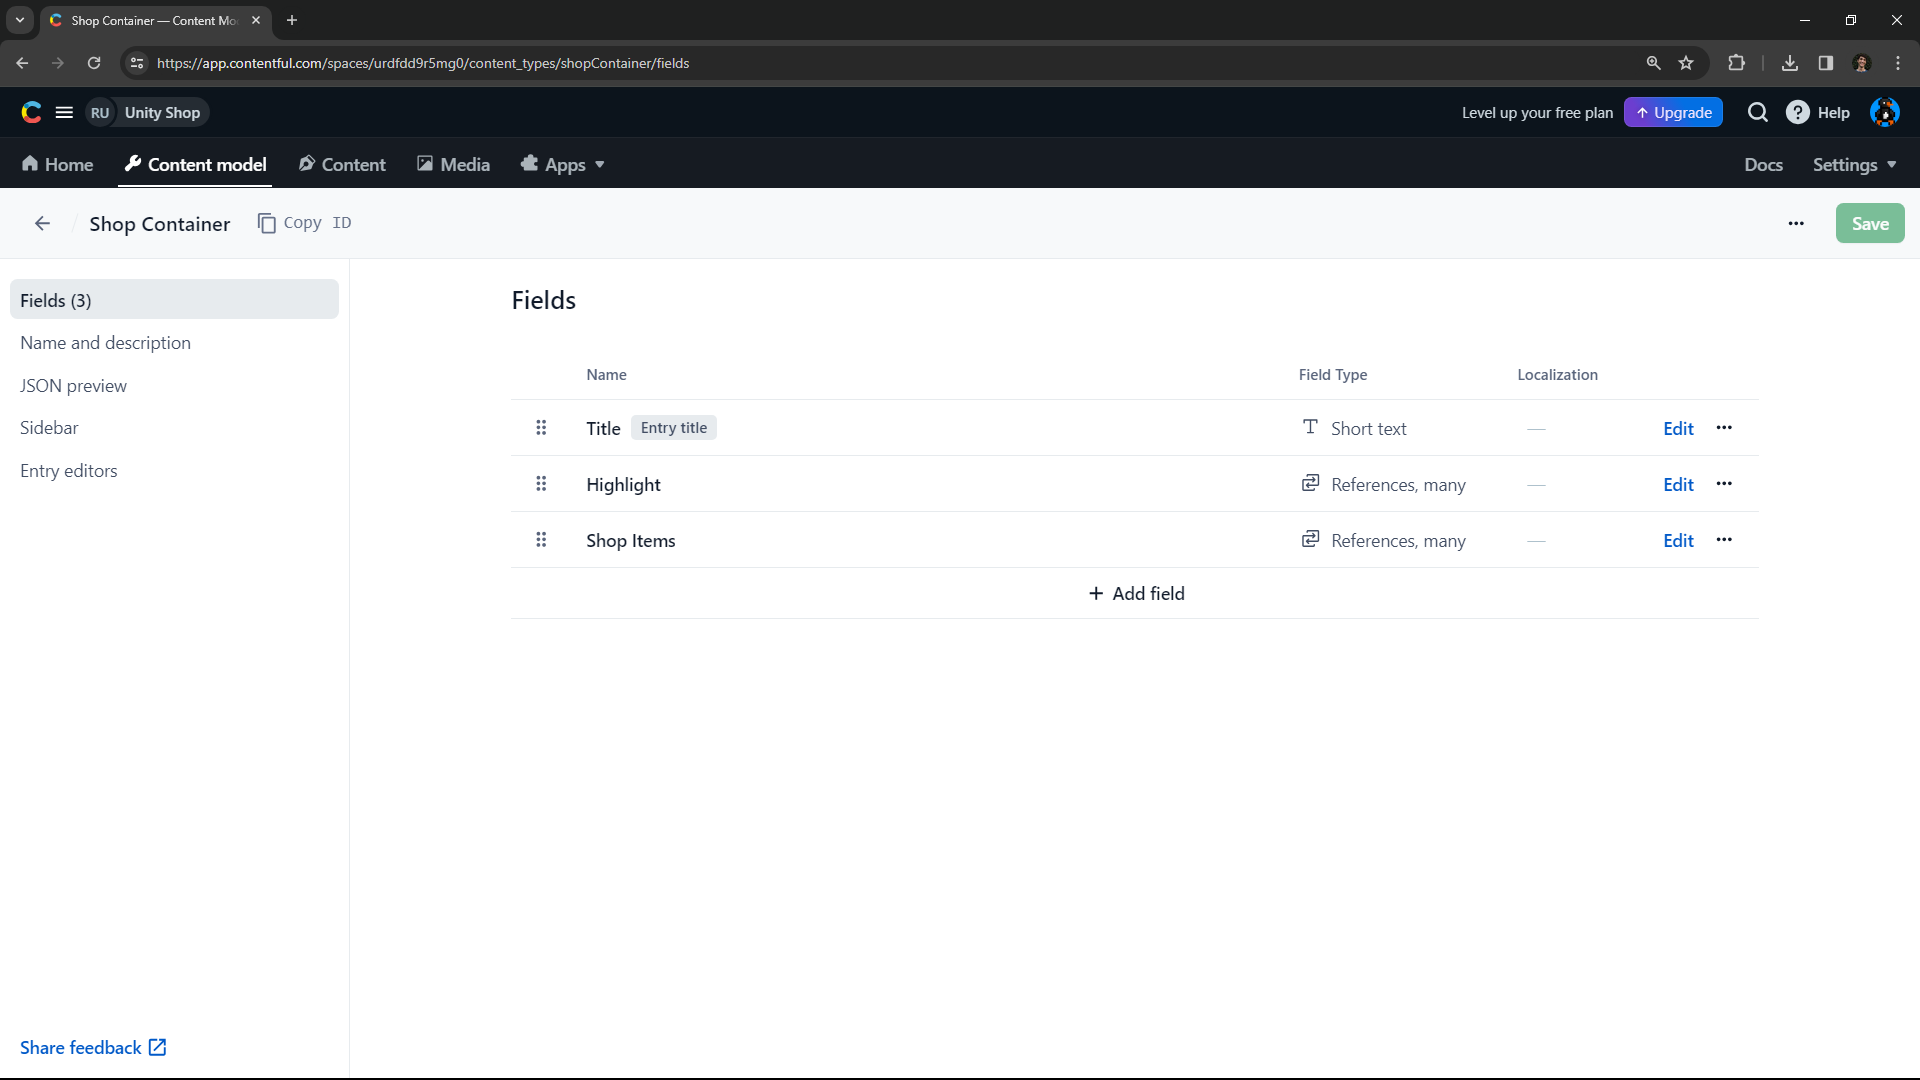Select the JSON preview sidebar item
This screenshot has width=1920, height=1080.
coord(74,385)
